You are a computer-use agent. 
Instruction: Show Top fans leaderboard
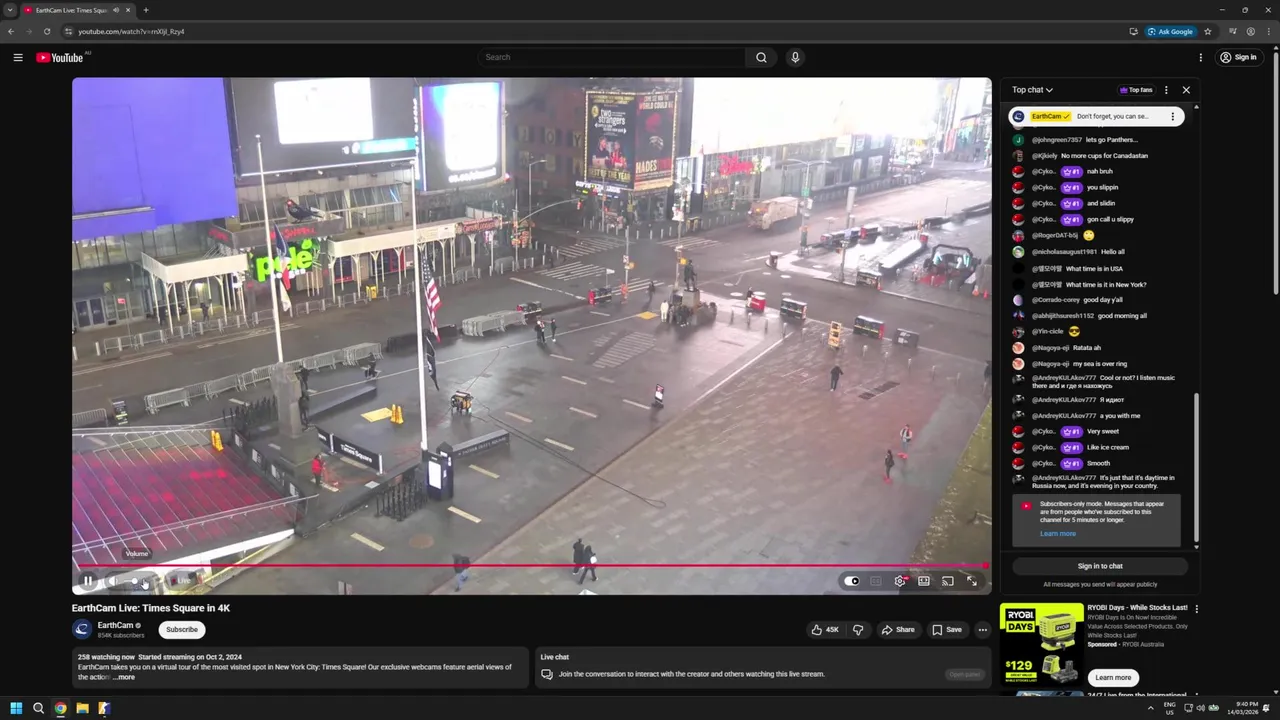[1136, 90]
